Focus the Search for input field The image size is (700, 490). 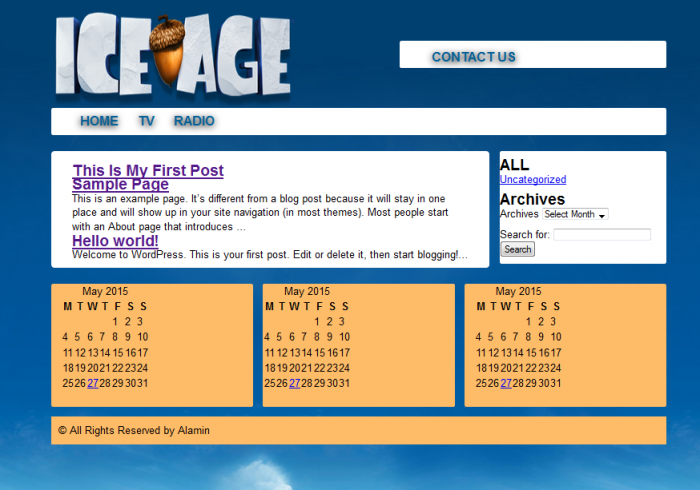pos(602,235)
